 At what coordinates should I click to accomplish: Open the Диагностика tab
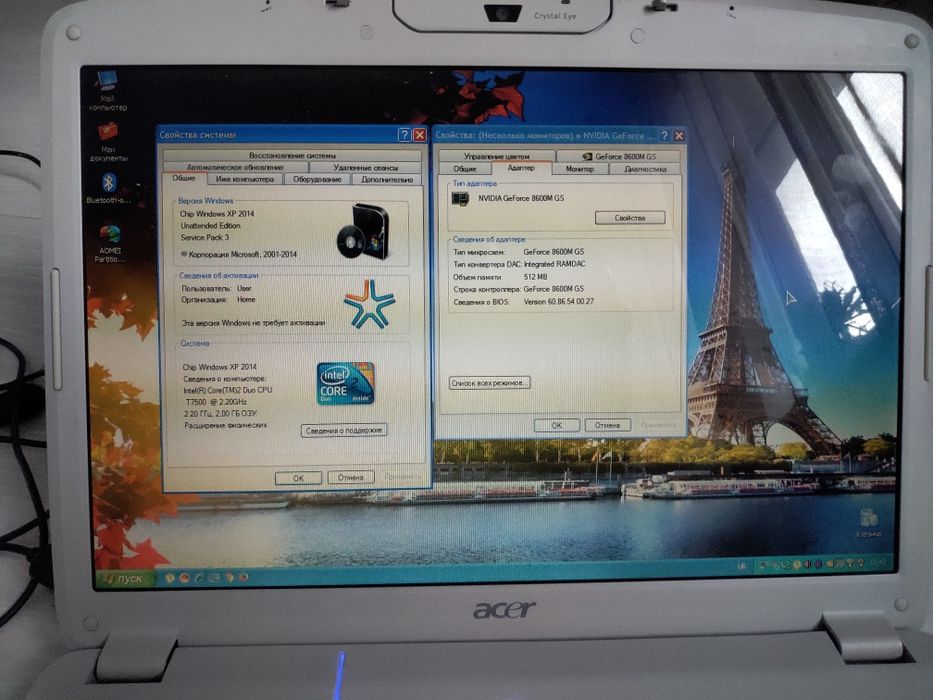point(645,169)
